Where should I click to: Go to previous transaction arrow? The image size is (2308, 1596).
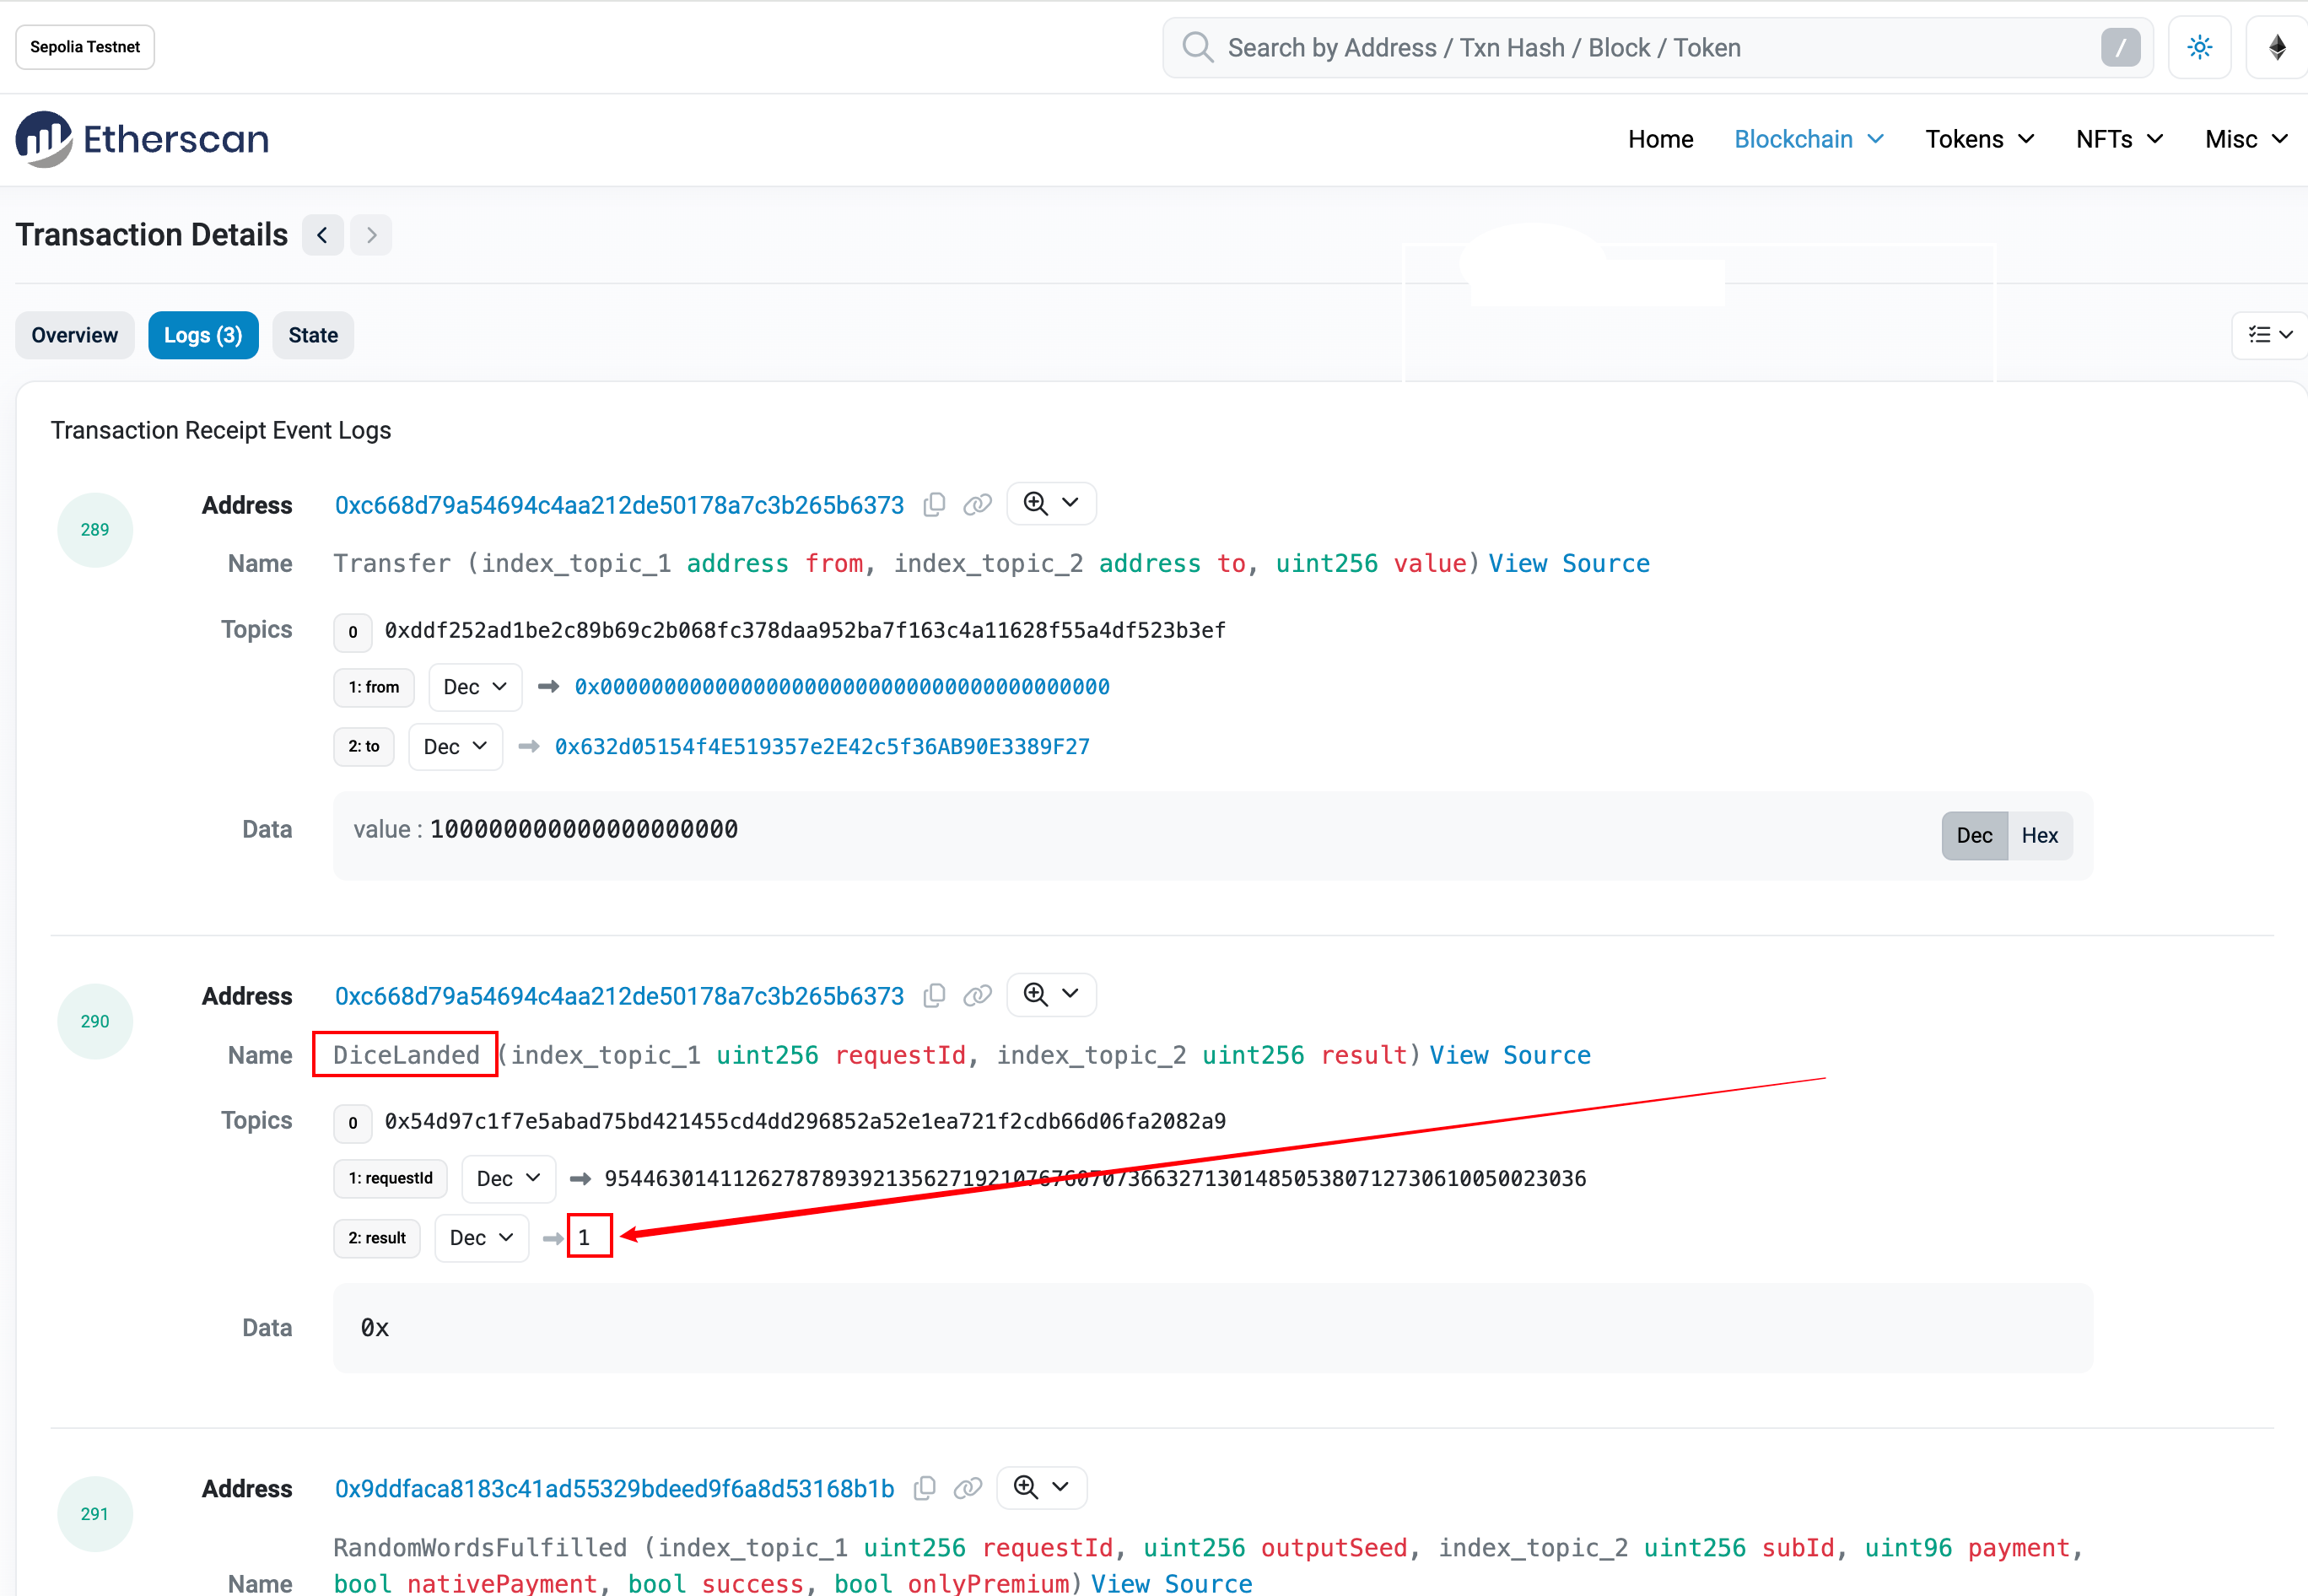coord(322,235)
